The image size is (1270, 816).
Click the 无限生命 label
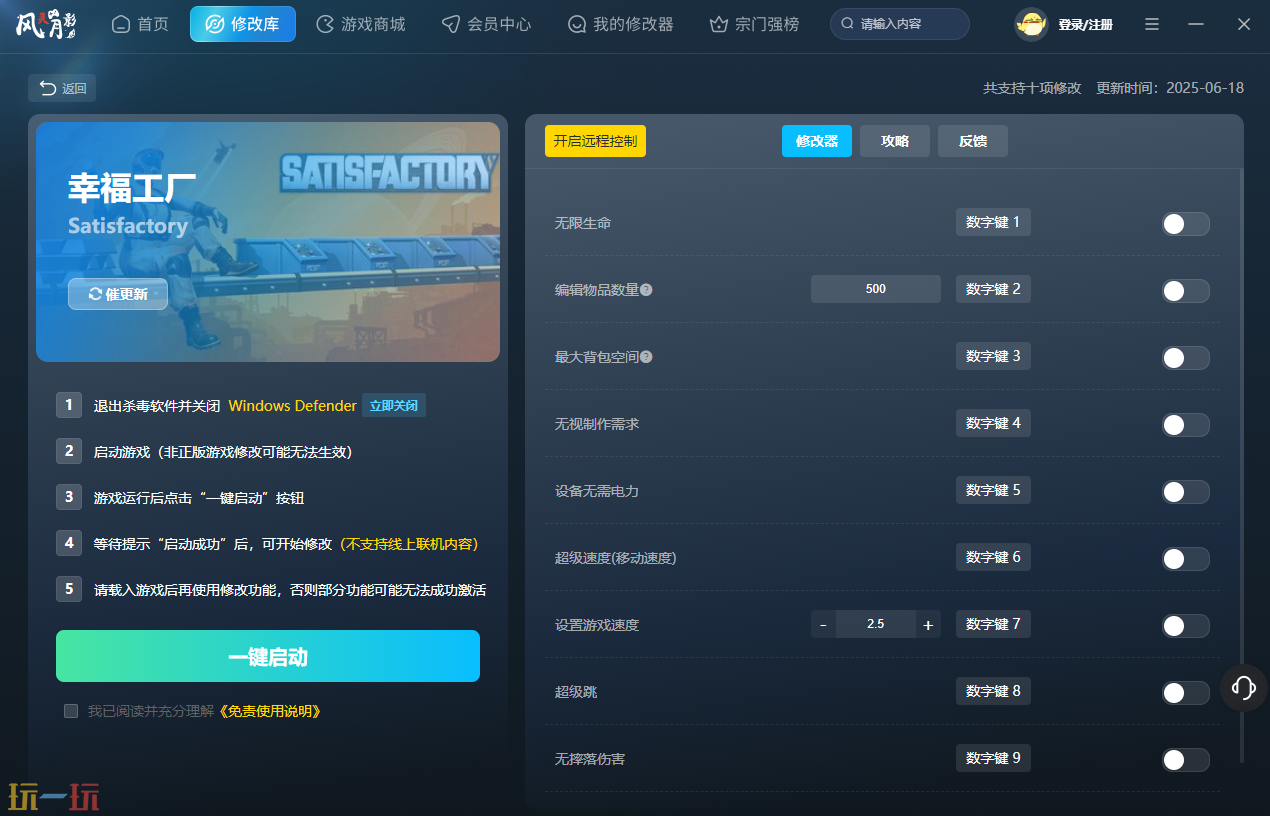583,223
